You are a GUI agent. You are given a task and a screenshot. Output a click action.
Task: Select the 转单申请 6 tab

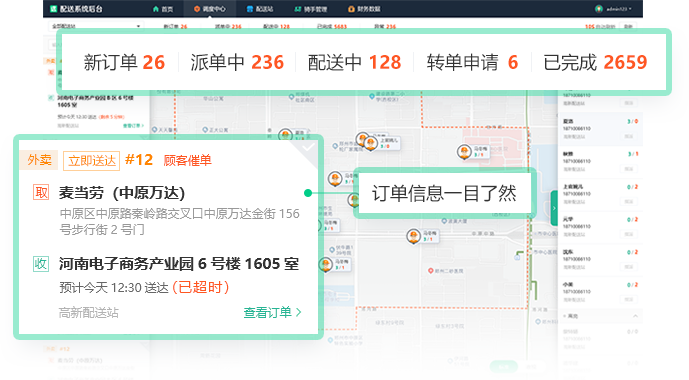(472, 62)
